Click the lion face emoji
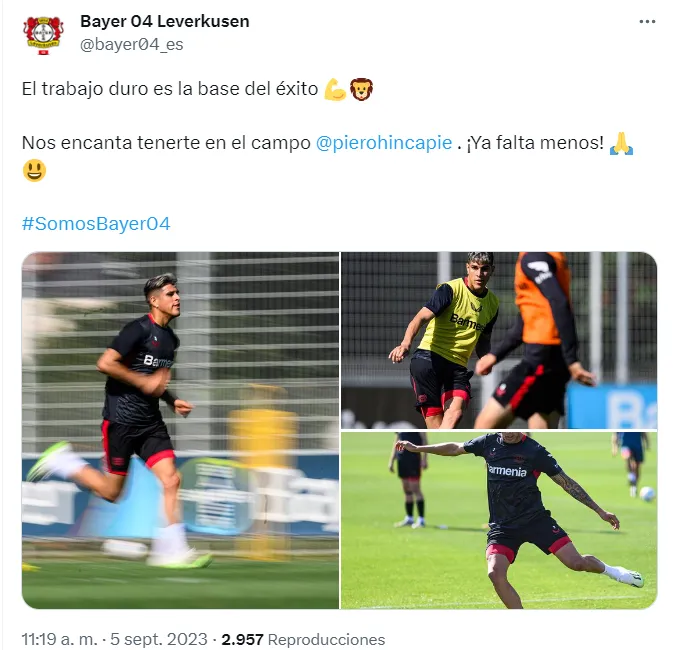673x650 pixels. click(361, 89)
